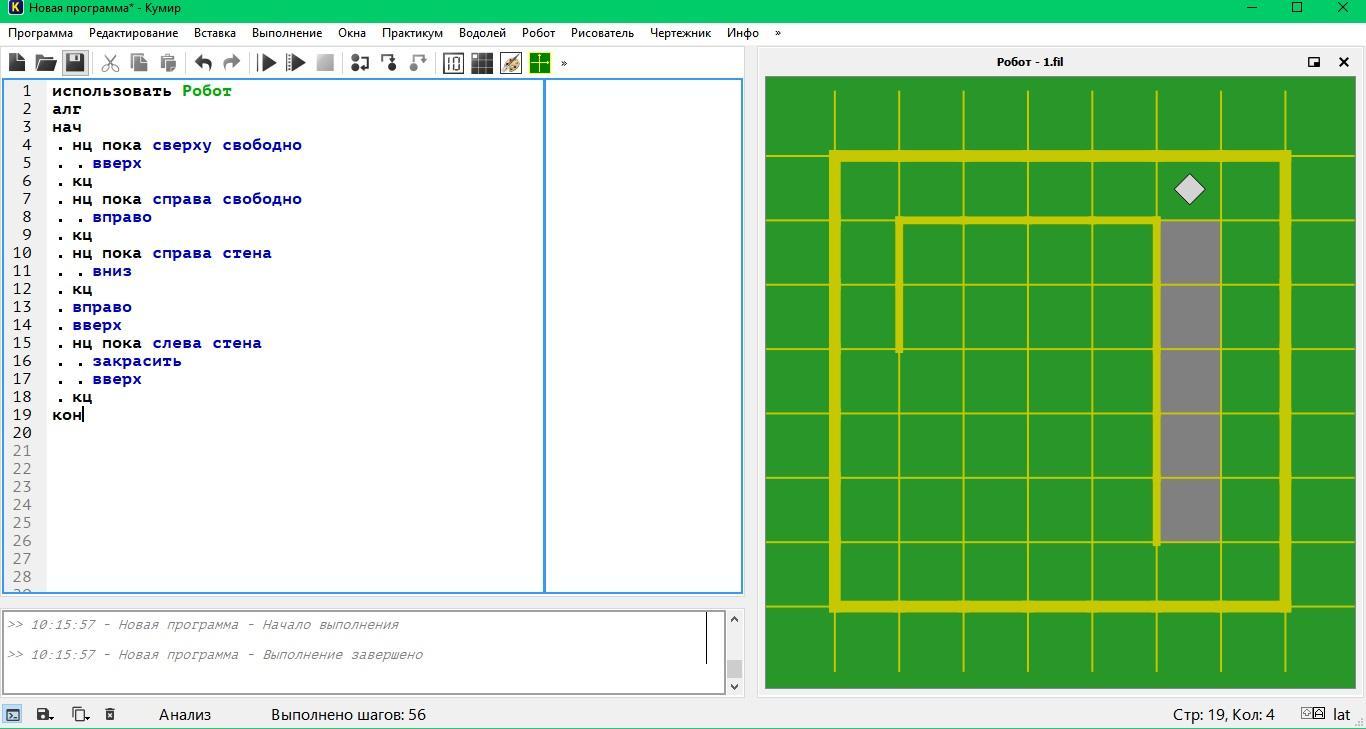Click the 'нц пока справа стена' line
This screenshot has height=729, width=1366.
[x=172, y=253]
